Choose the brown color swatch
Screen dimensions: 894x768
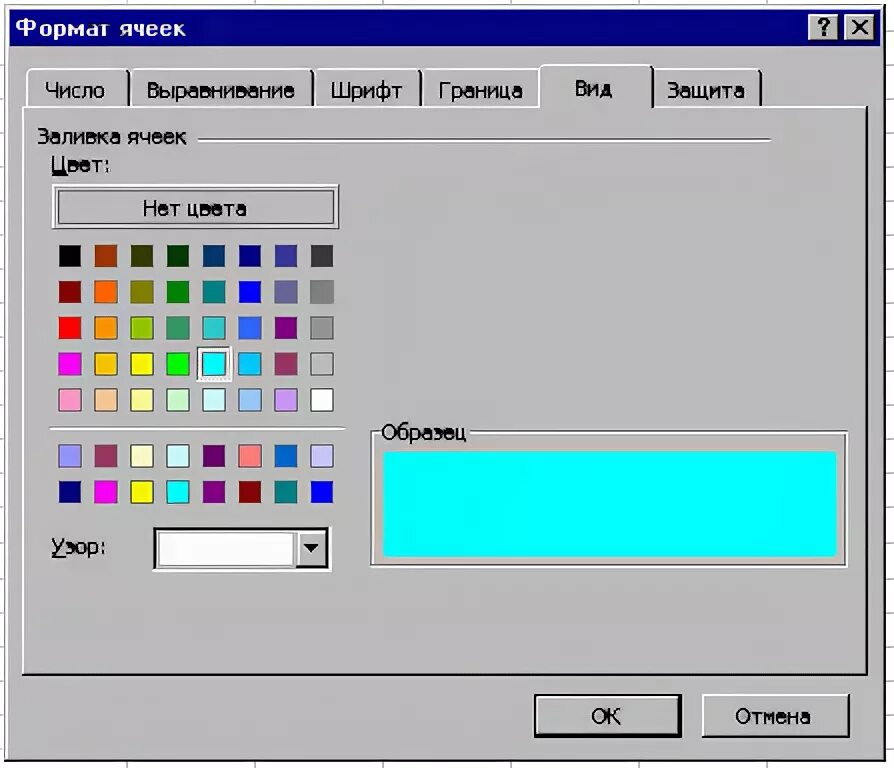coord(106,256)
